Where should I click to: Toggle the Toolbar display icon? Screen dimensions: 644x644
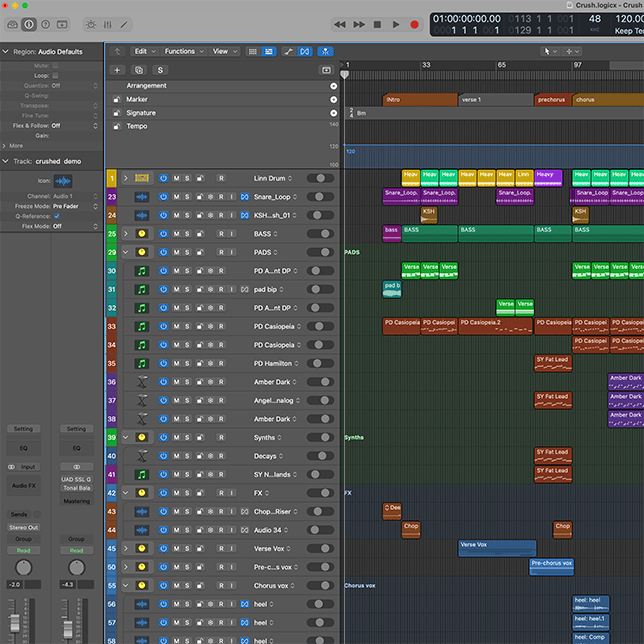click(x=62, y=25)
